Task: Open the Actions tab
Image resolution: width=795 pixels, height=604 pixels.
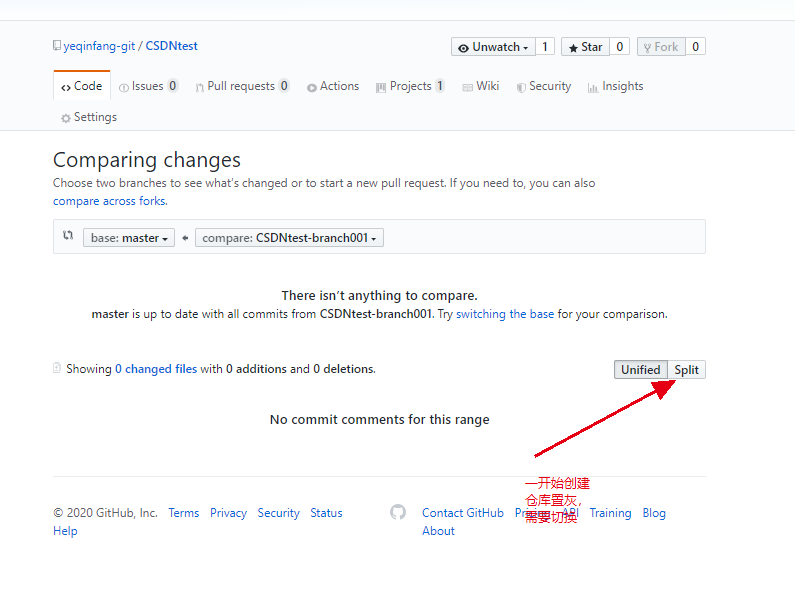Action: click(333, 86)
